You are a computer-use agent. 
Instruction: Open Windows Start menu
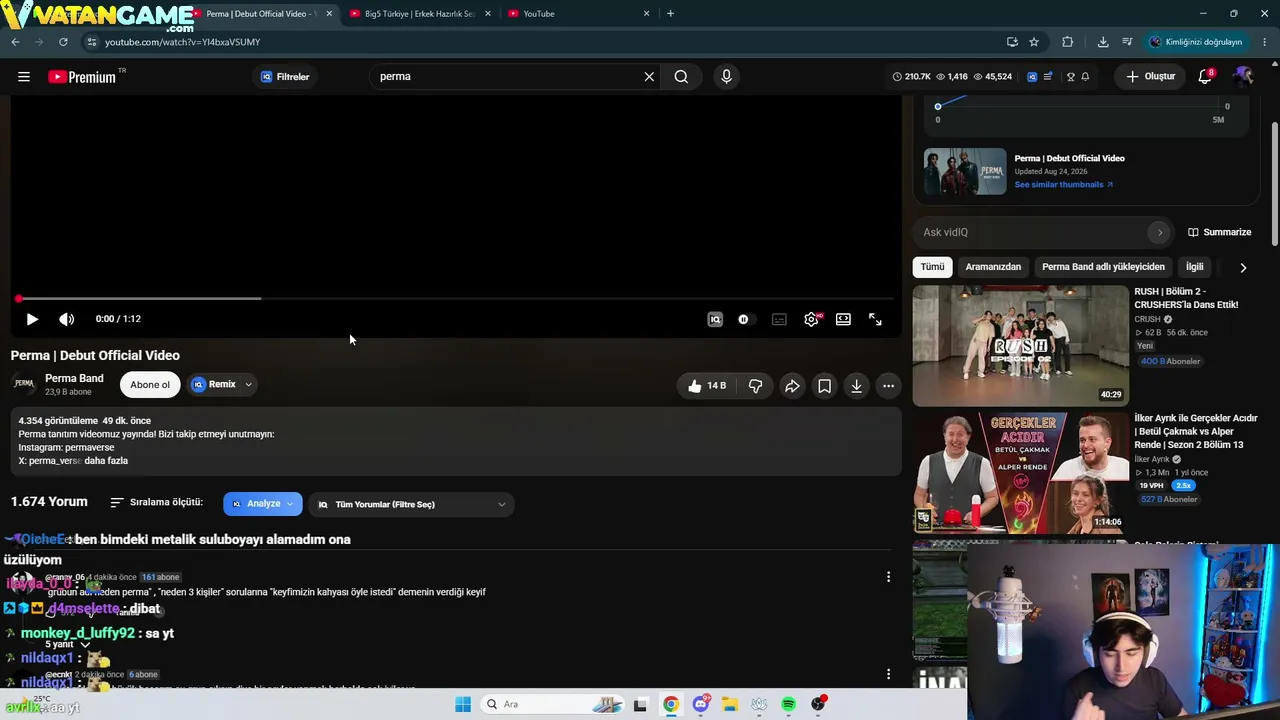click(463, 704)
